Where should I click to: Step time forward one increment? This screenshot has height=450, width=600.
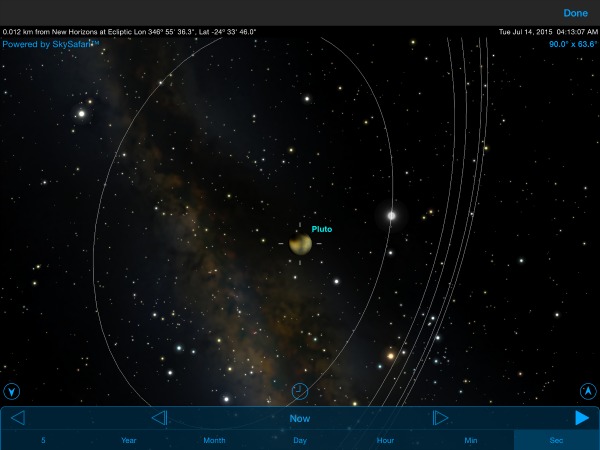click(x=440, y=418)
